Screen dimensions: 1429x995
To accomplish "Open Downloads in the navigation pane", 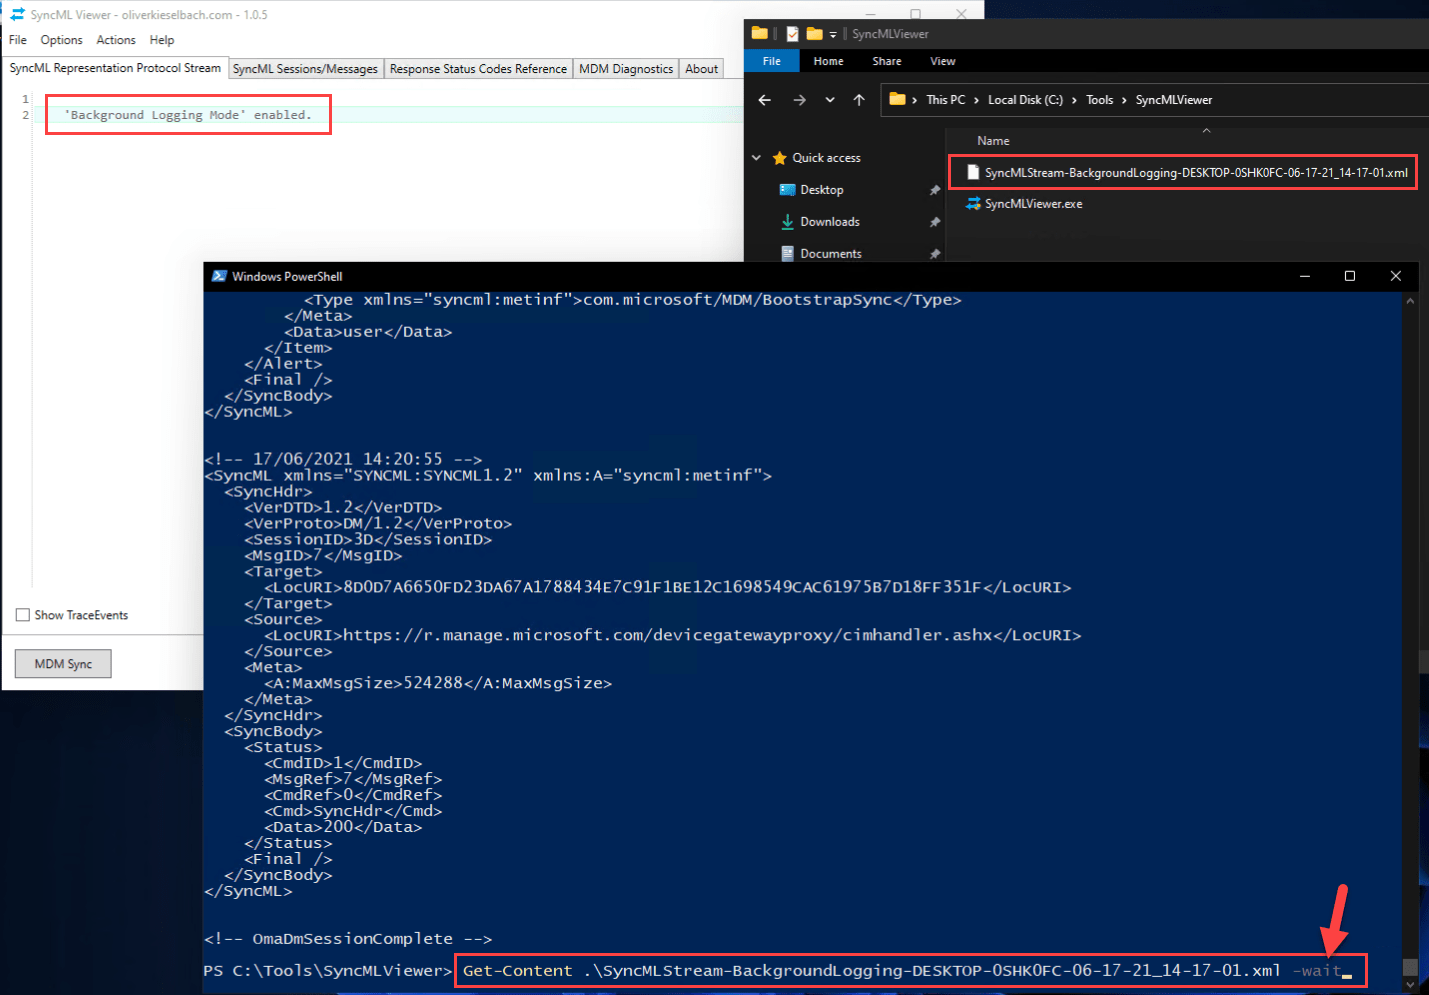I will point(829,222).
